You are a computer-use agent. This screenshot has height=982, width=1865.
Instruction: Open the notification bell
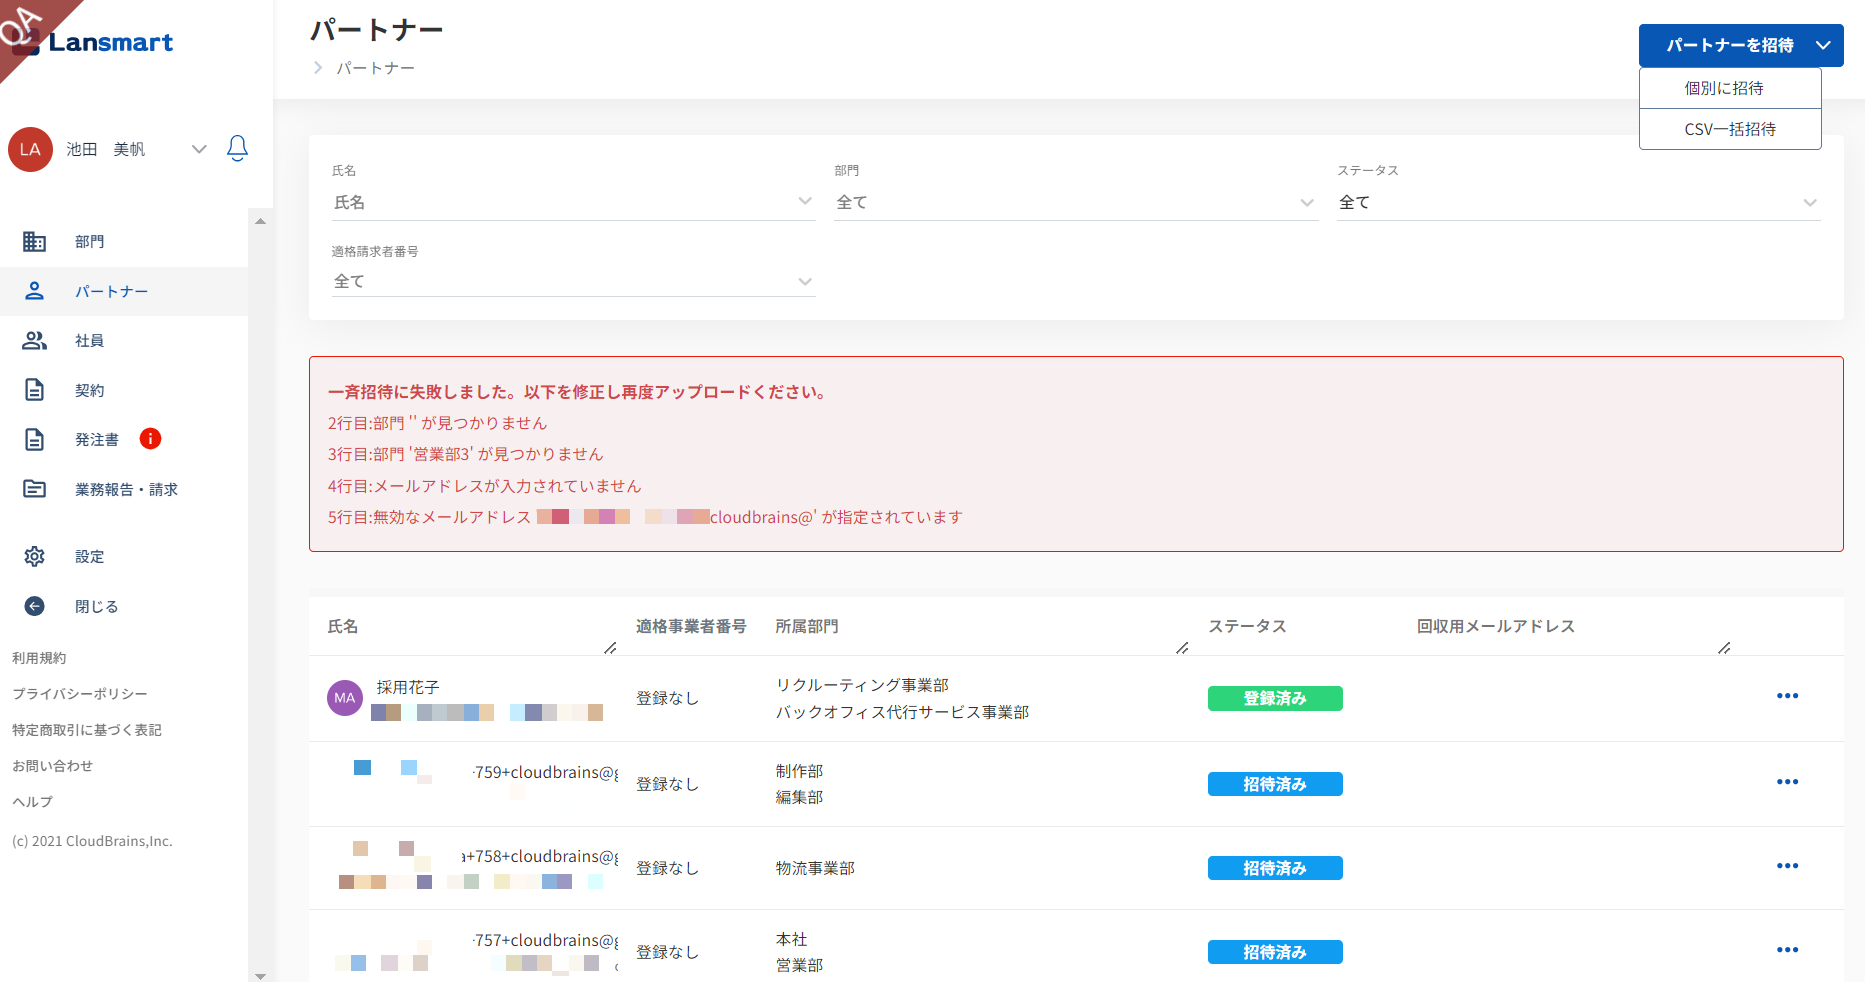237,149
